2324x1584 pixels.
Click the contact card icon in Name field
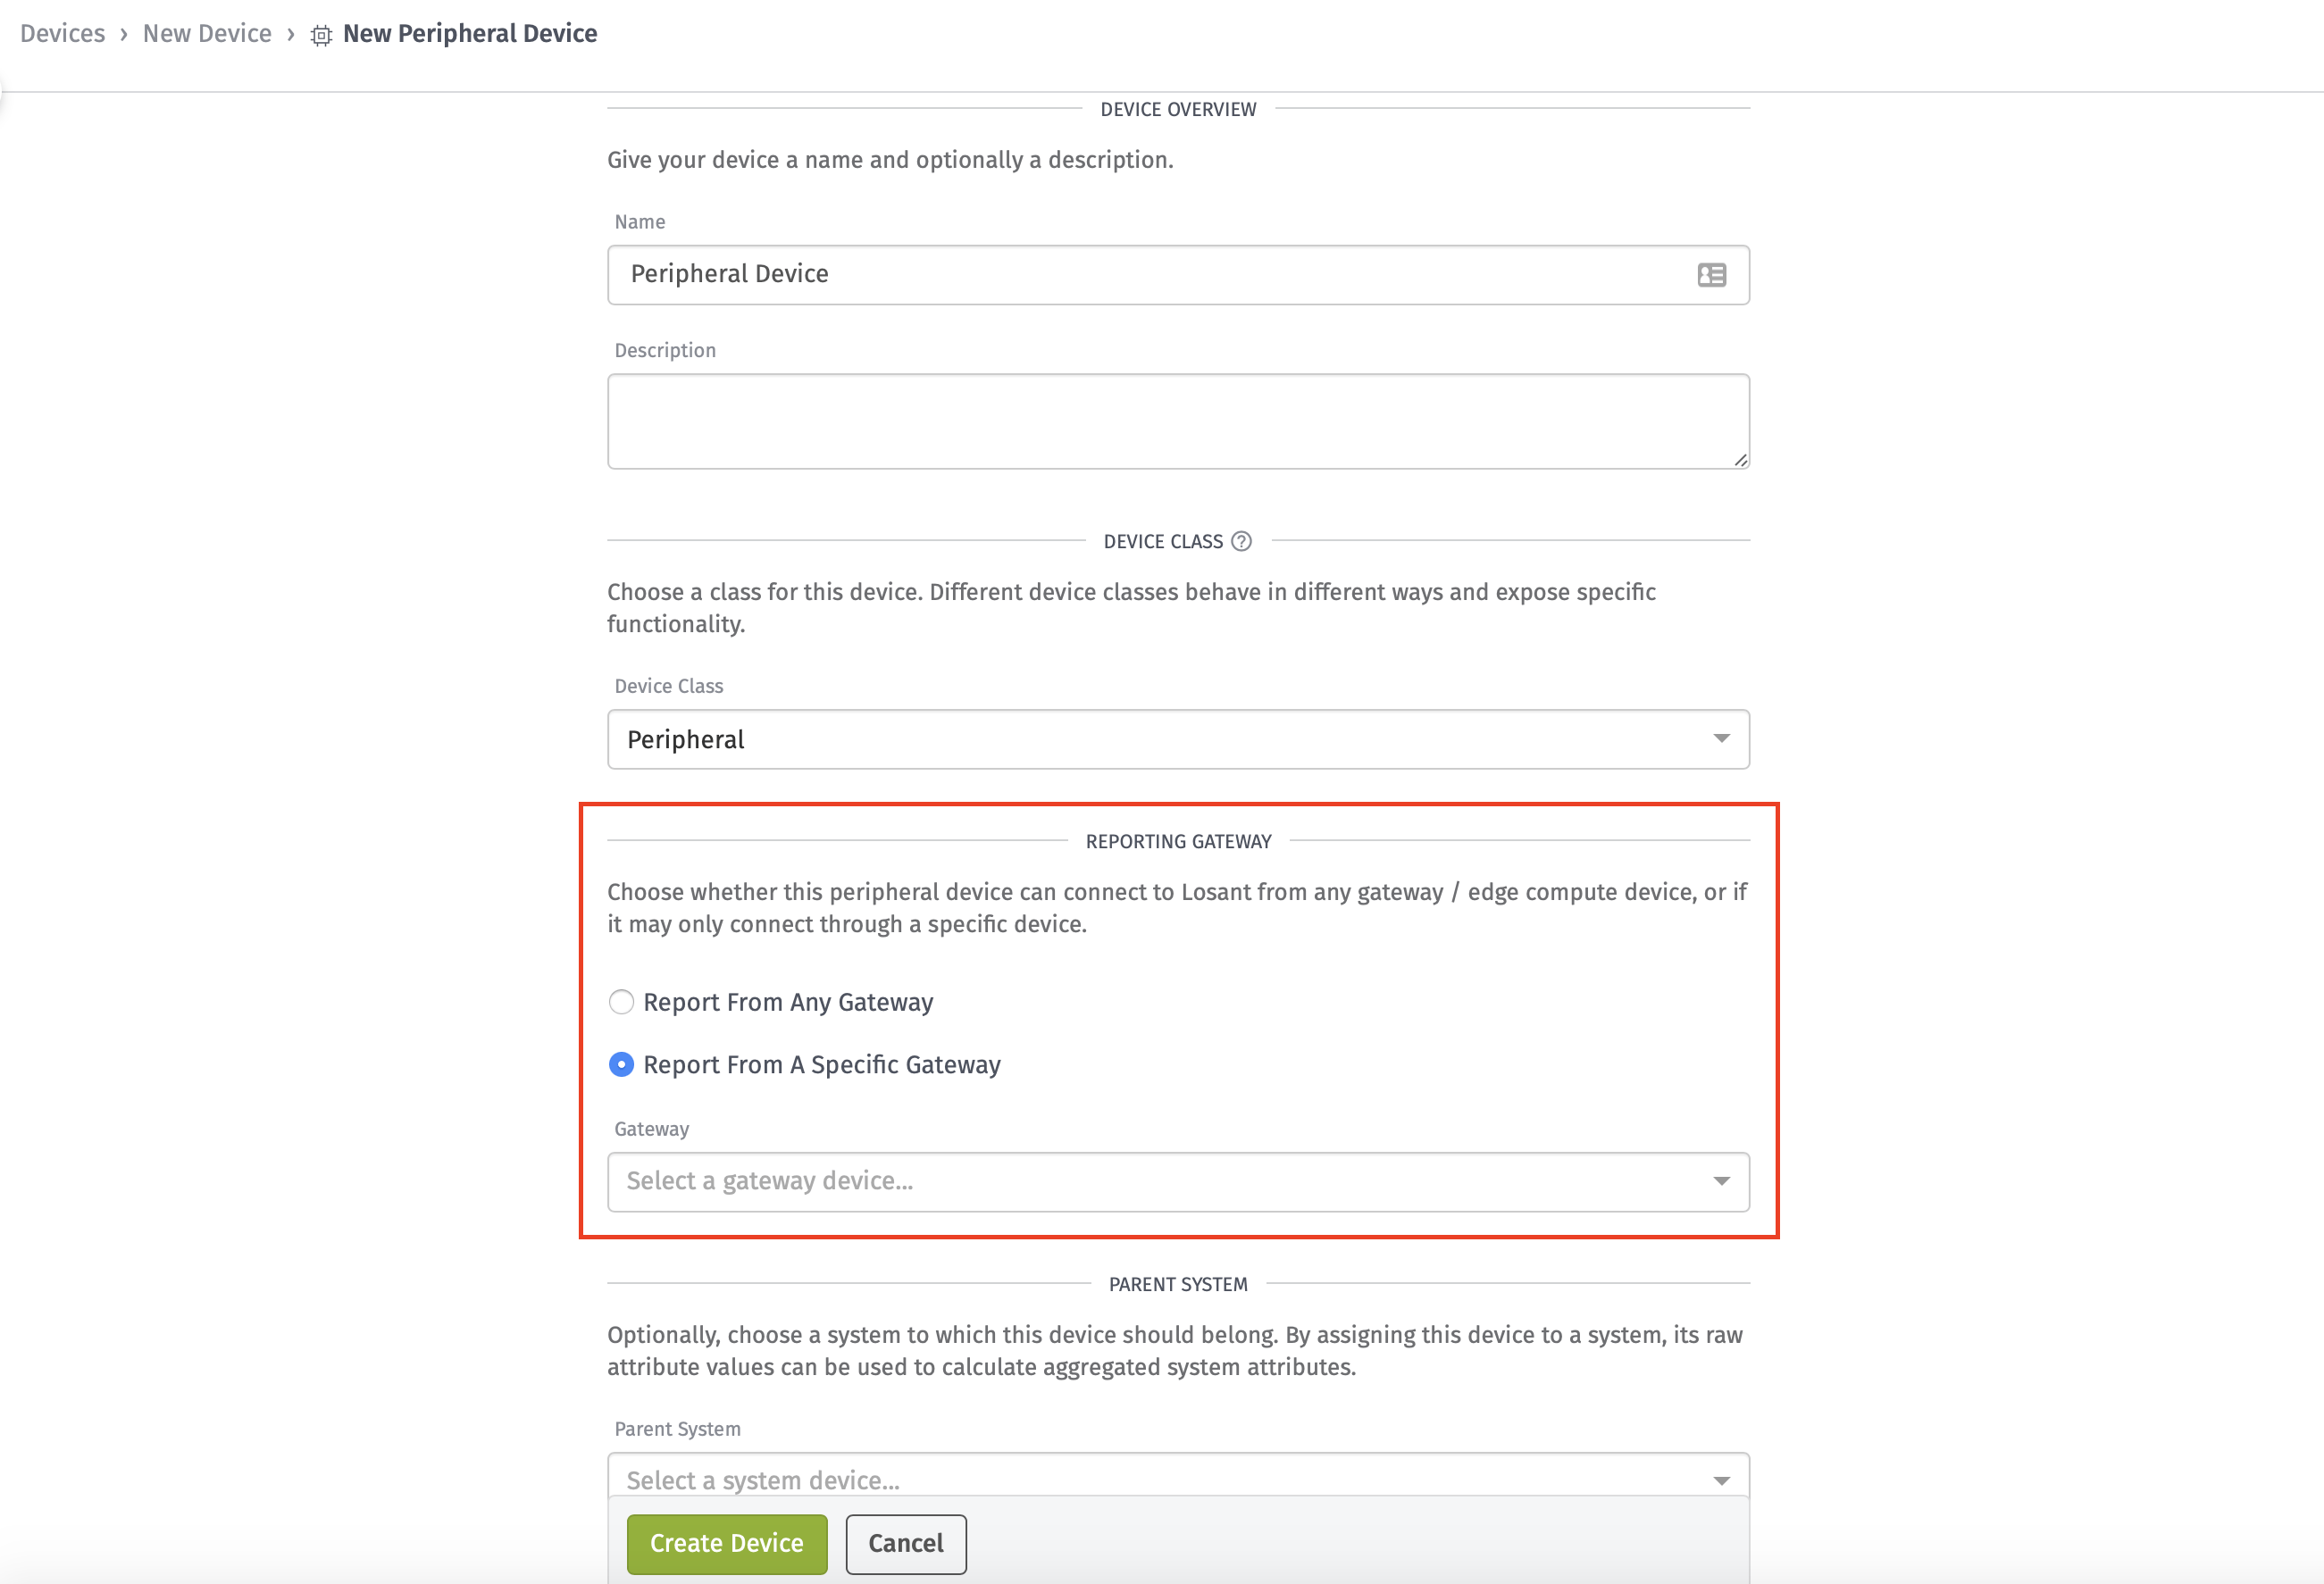click(x=1711, y=275)
